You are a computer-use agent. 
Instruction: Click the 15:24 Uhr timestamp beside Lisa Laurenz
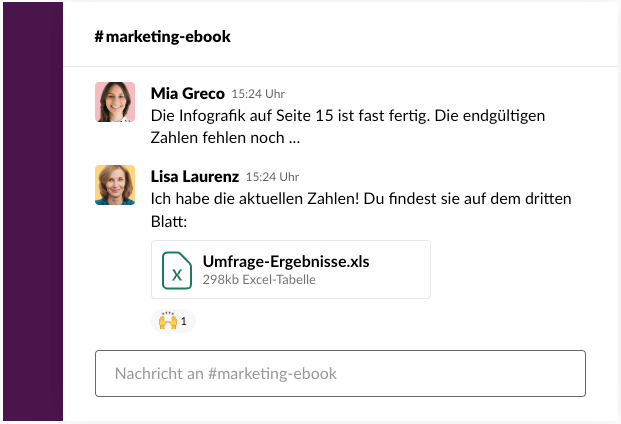coord(272,177)
